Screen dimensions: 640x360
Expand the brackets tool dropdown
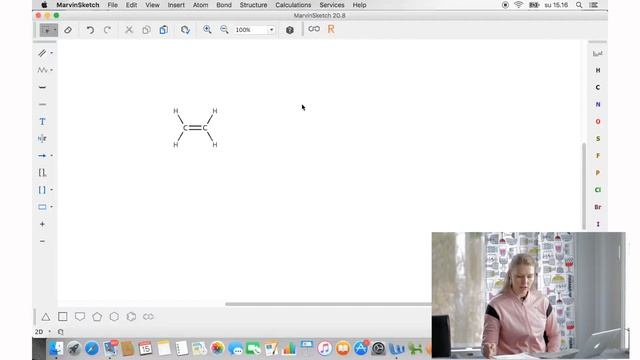click(x=51, y=190)
